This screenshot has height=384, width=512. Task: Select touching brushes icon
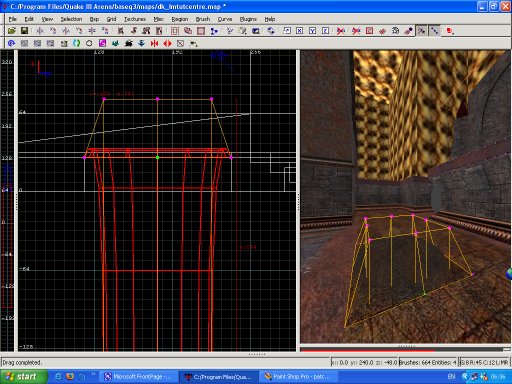coord(134,31)
